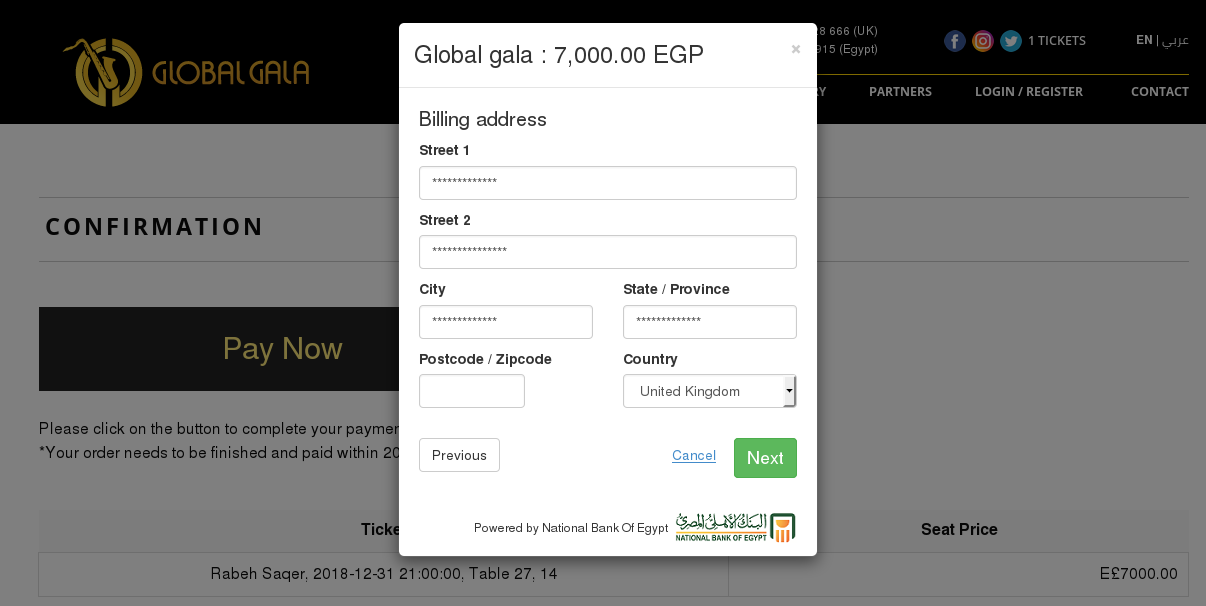The height and width of the screenshot is (606, 1206).
Task: Go back with the Previous button
Action: tap(459, 455)
